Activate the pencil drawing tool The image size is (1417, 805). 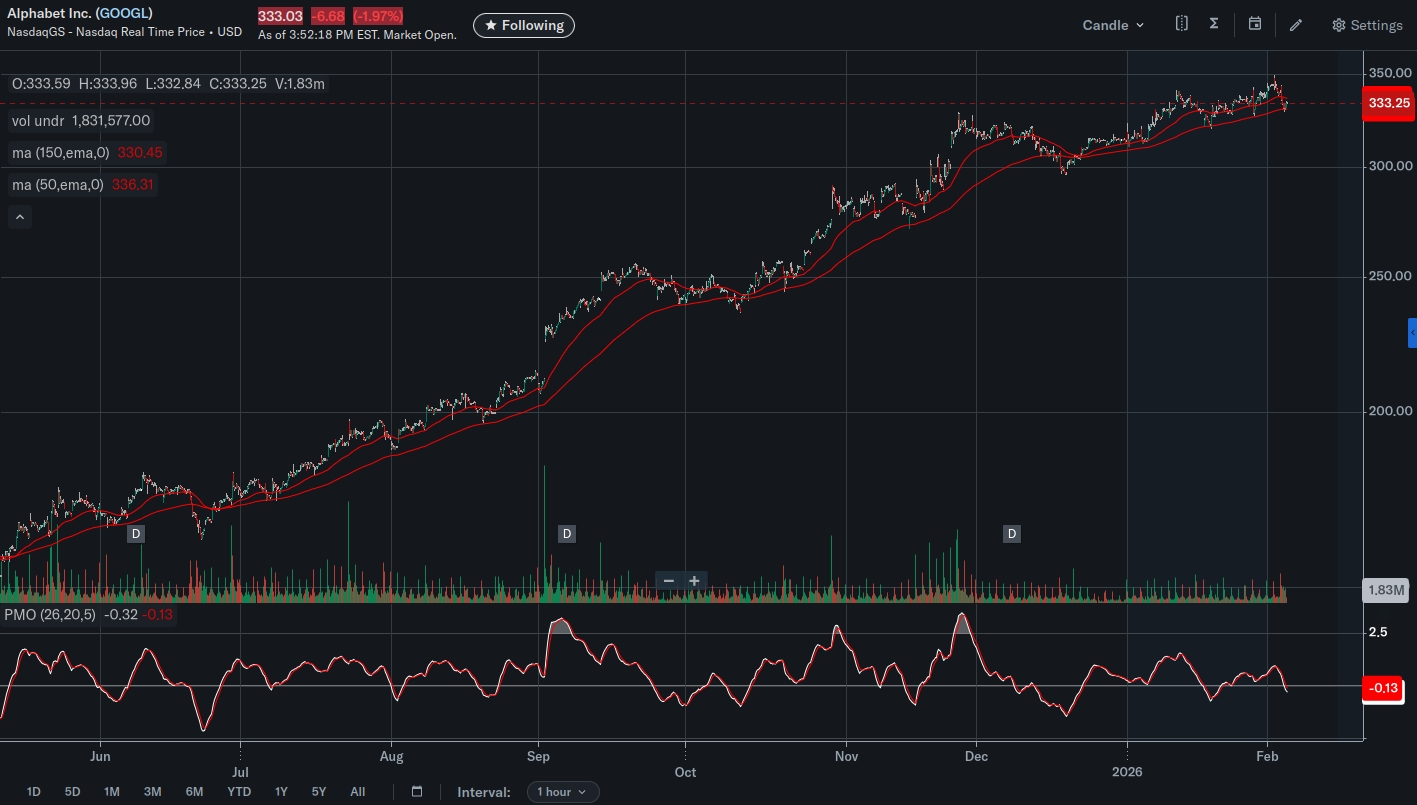[1296, 25]
